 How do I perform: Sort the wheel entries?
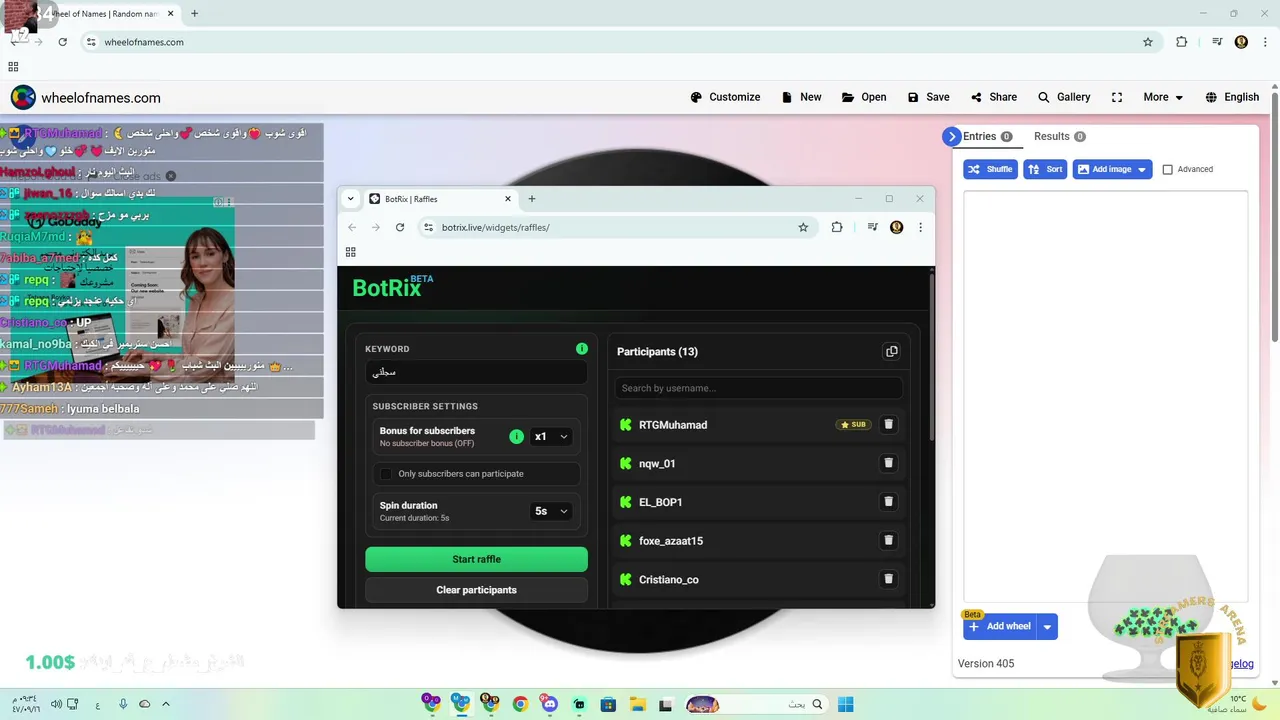(x=1045, y=169)
